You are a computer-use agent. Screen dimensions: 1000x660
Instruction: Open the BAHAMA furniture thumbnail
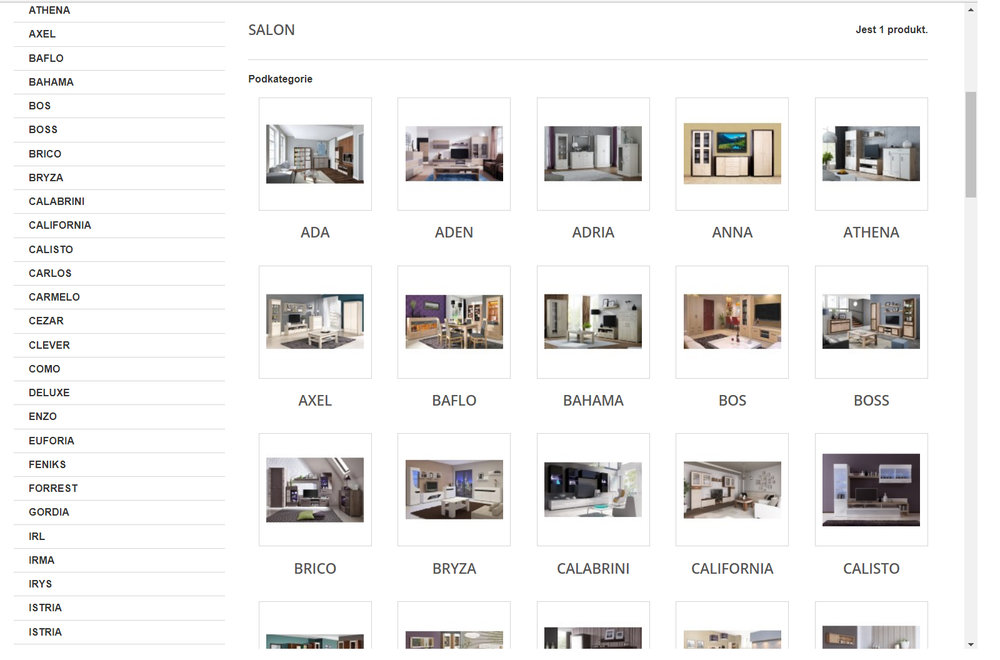[593, 322]
